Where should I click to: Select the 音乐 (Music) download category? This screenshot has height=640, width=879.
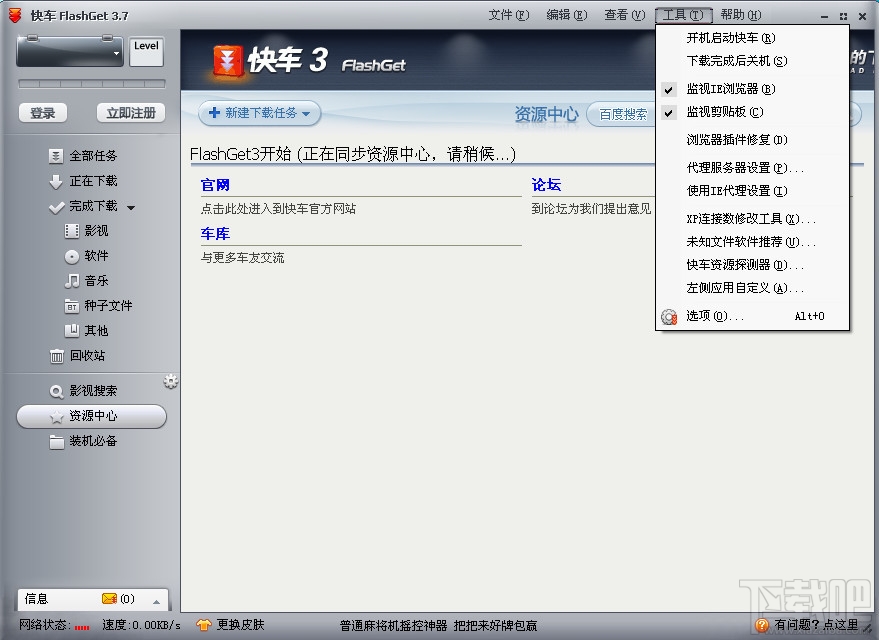click(x=96, y=280)
